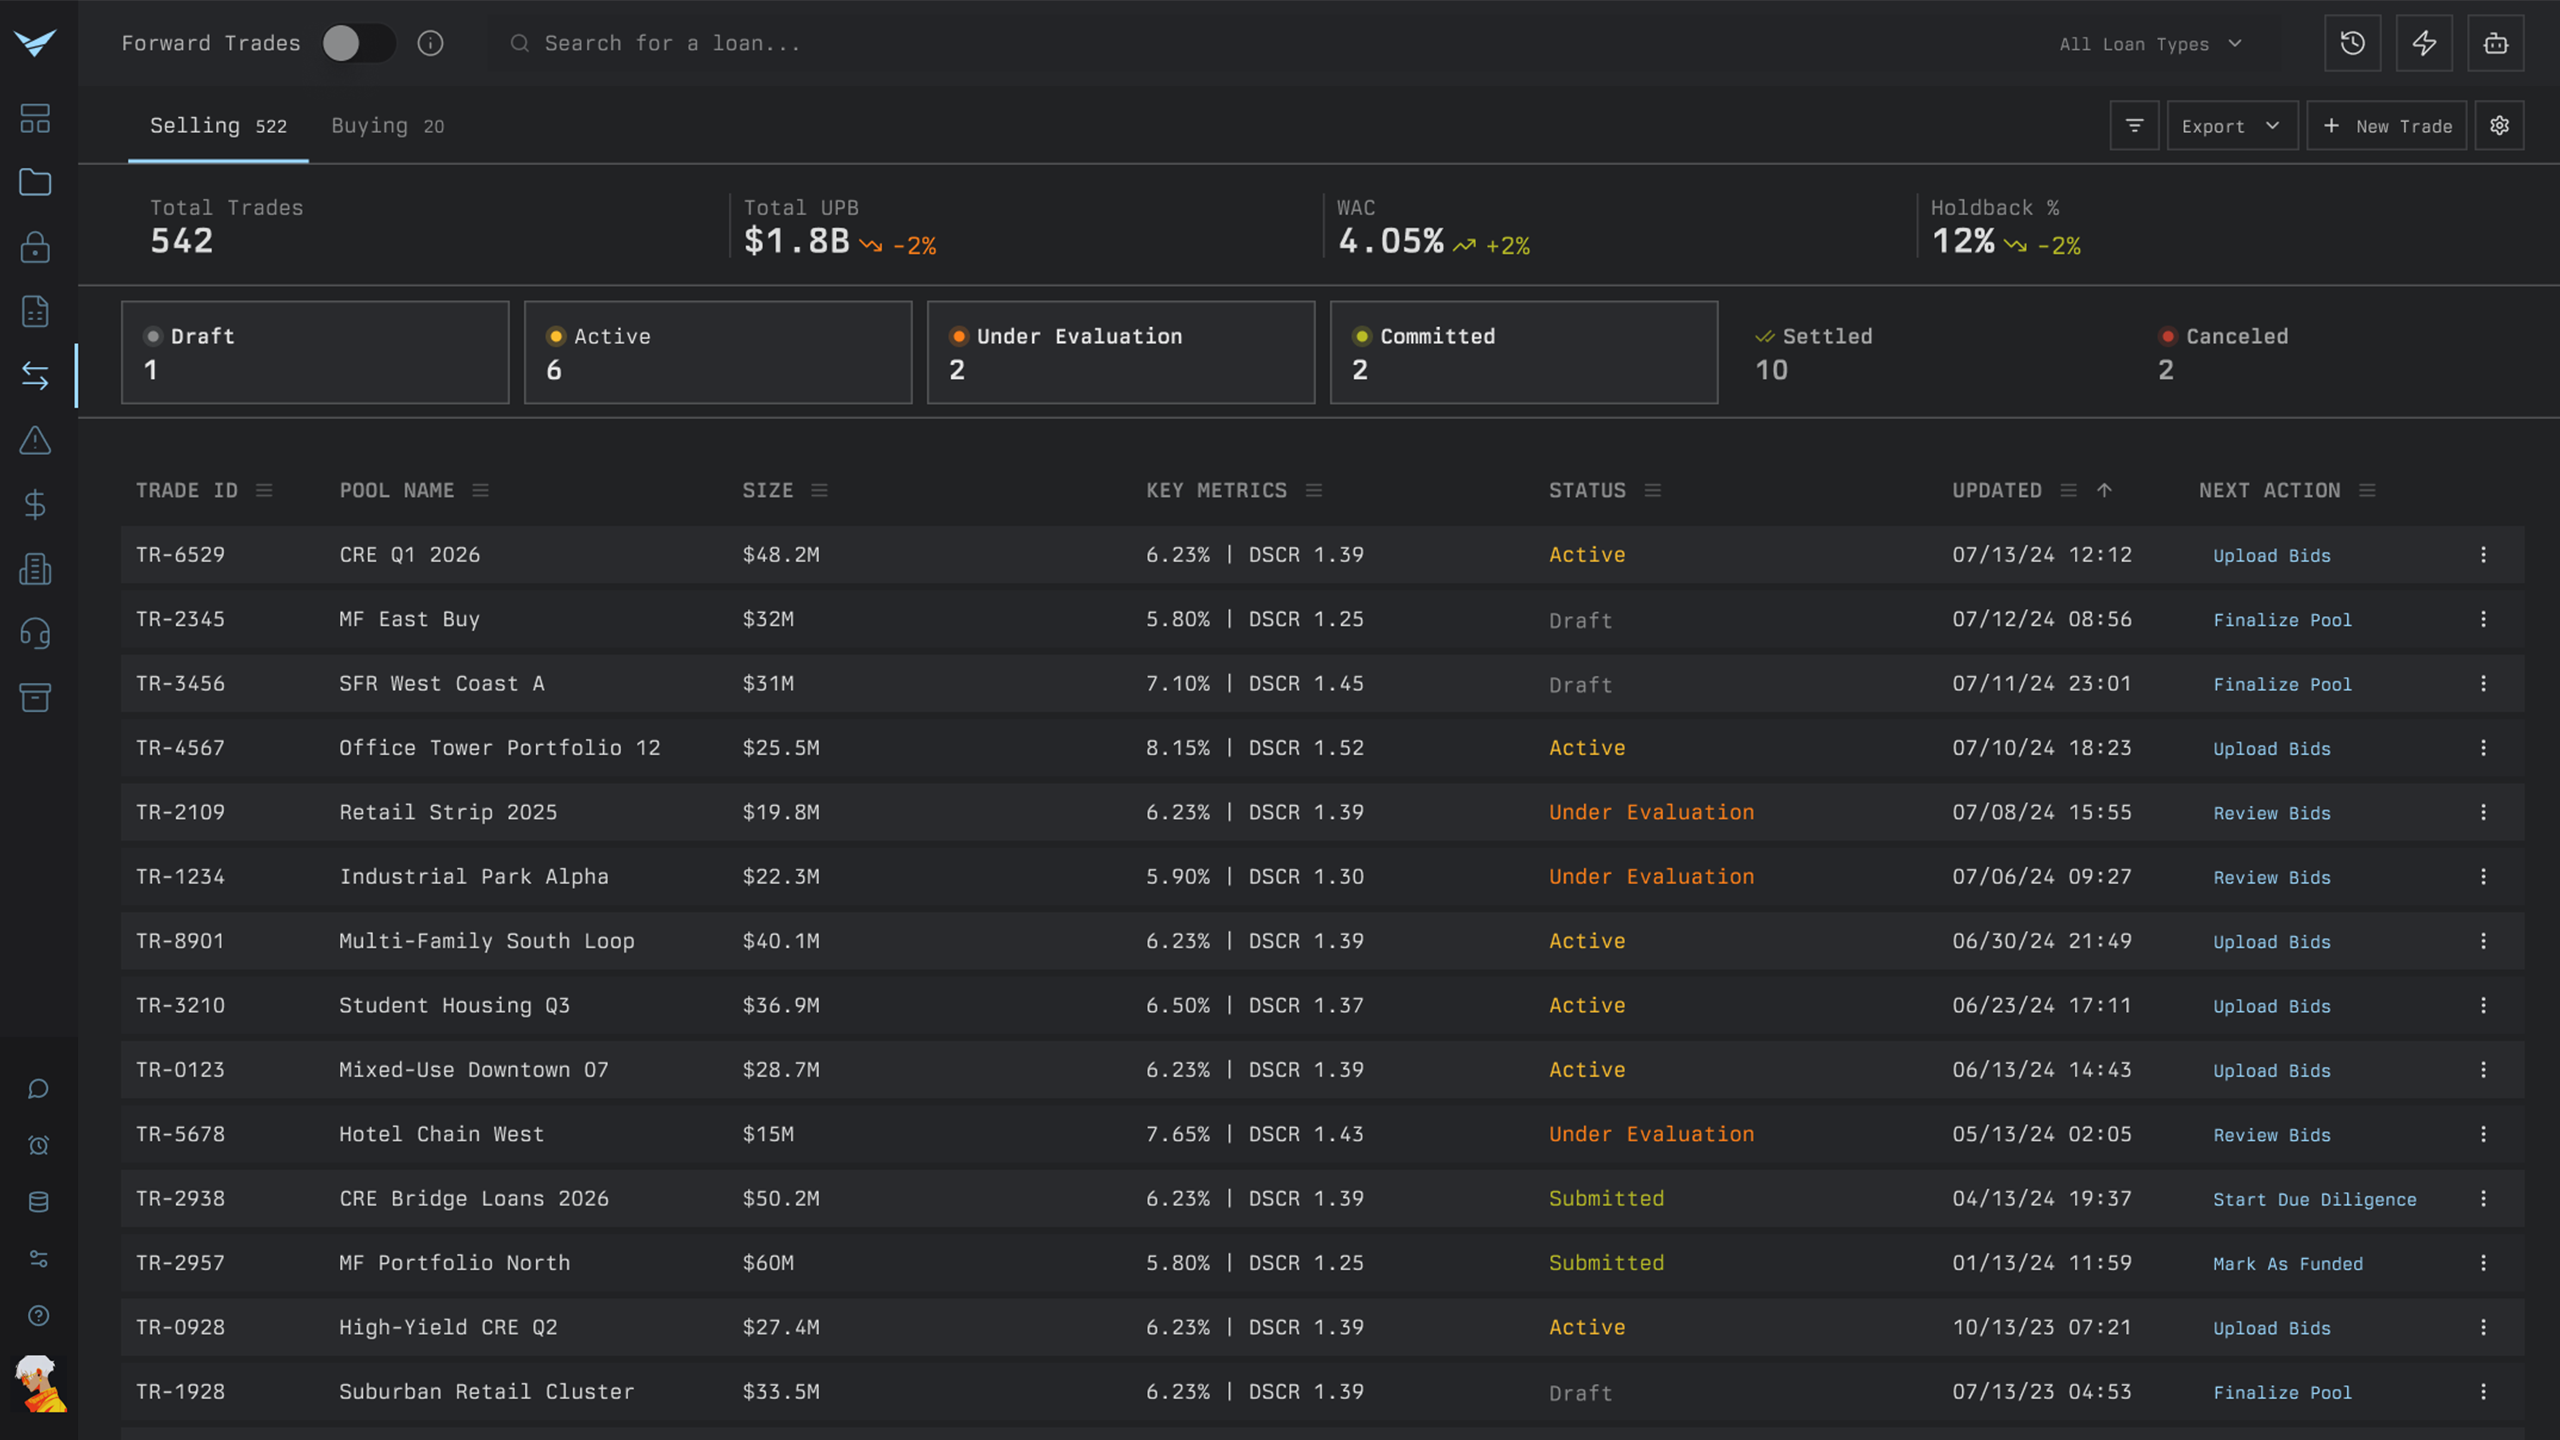Viewport: 2560px width, 1440px height.
Task: Click the Forward Trades info icon
Action: 430,43
